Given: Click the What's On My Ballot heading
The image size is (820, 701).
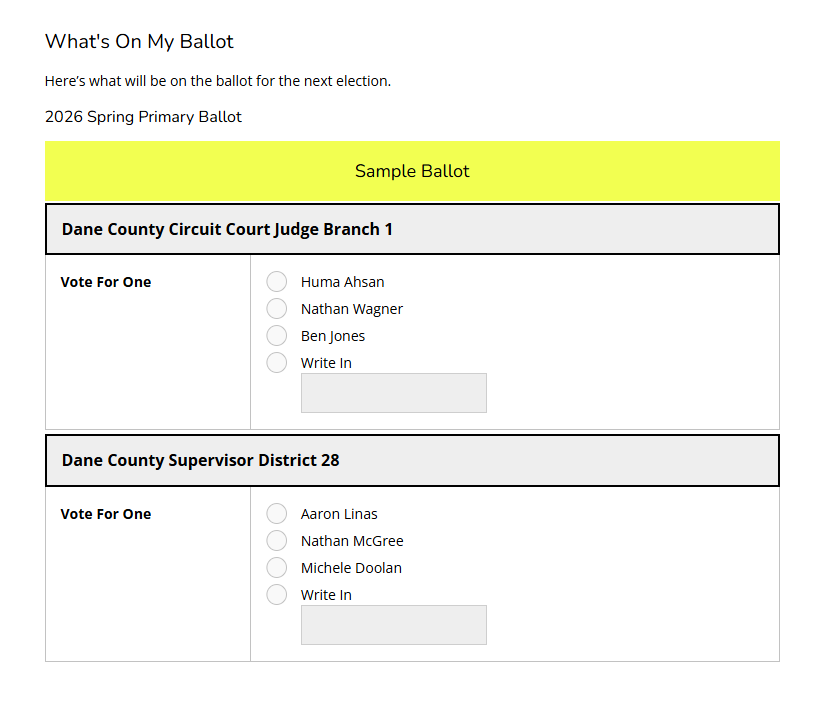Looking at the screenshot, I should coord(139,41).
